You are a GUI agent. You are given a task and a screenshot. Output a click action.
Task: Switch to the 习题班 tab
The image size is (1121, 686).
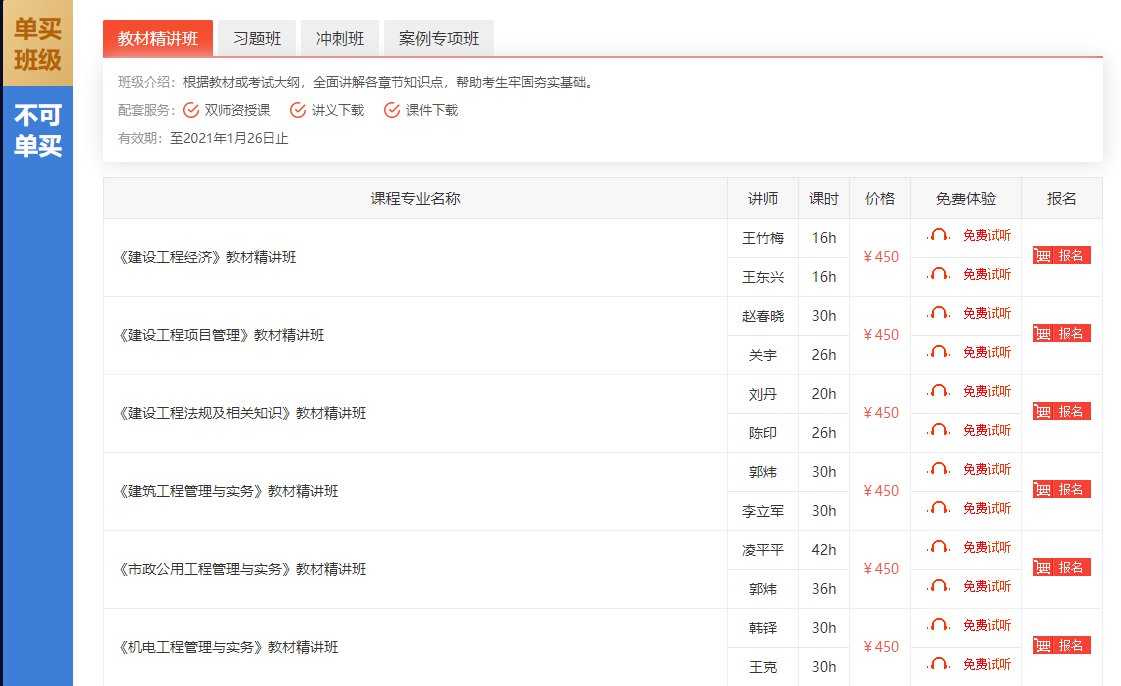(257, 39)
